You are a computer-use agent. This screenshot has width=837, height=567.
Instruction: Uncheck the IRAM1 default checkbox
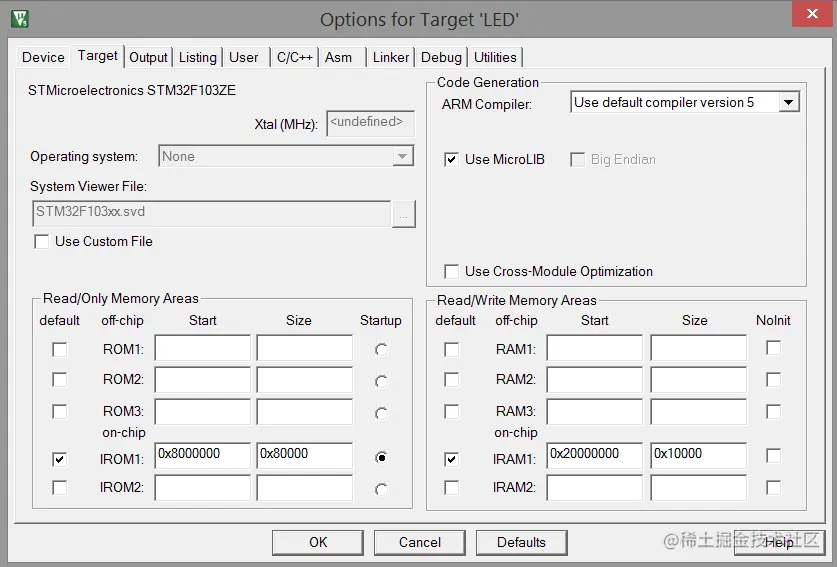pyautogui.click(x=452, y=459)
